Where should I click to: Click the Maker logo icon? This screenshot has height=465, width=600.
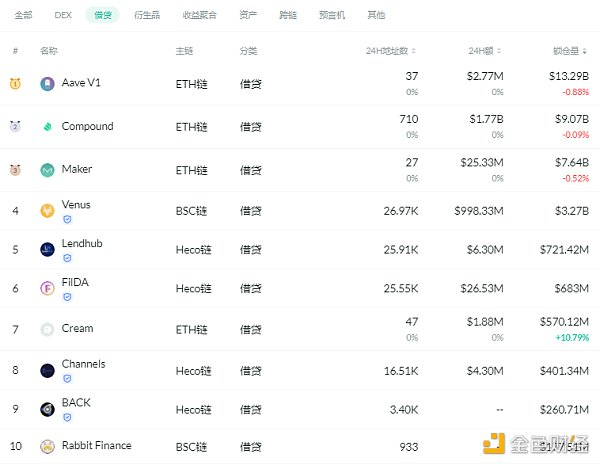pyautogui.click(x=47, y=170)
